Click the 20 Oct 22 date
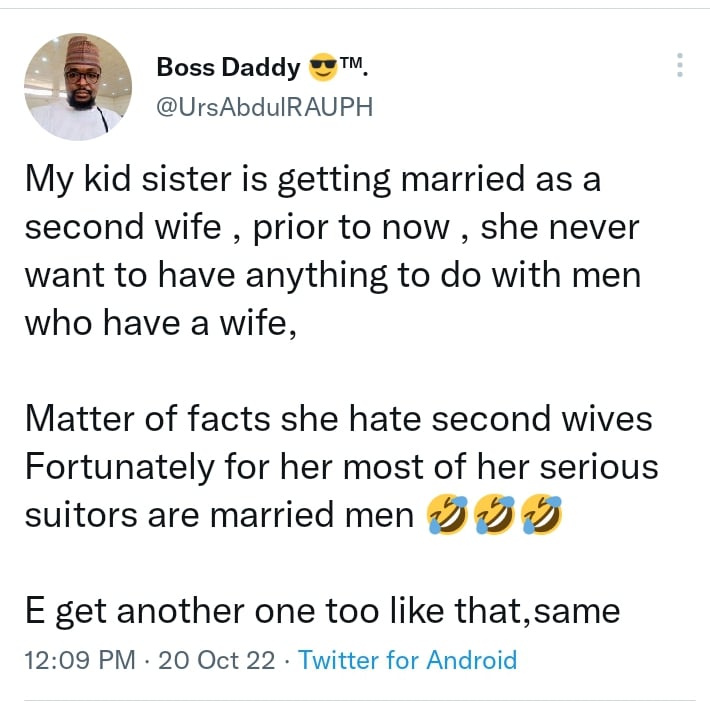The width and height of the screenshot is (710, 703). [207, 660]
